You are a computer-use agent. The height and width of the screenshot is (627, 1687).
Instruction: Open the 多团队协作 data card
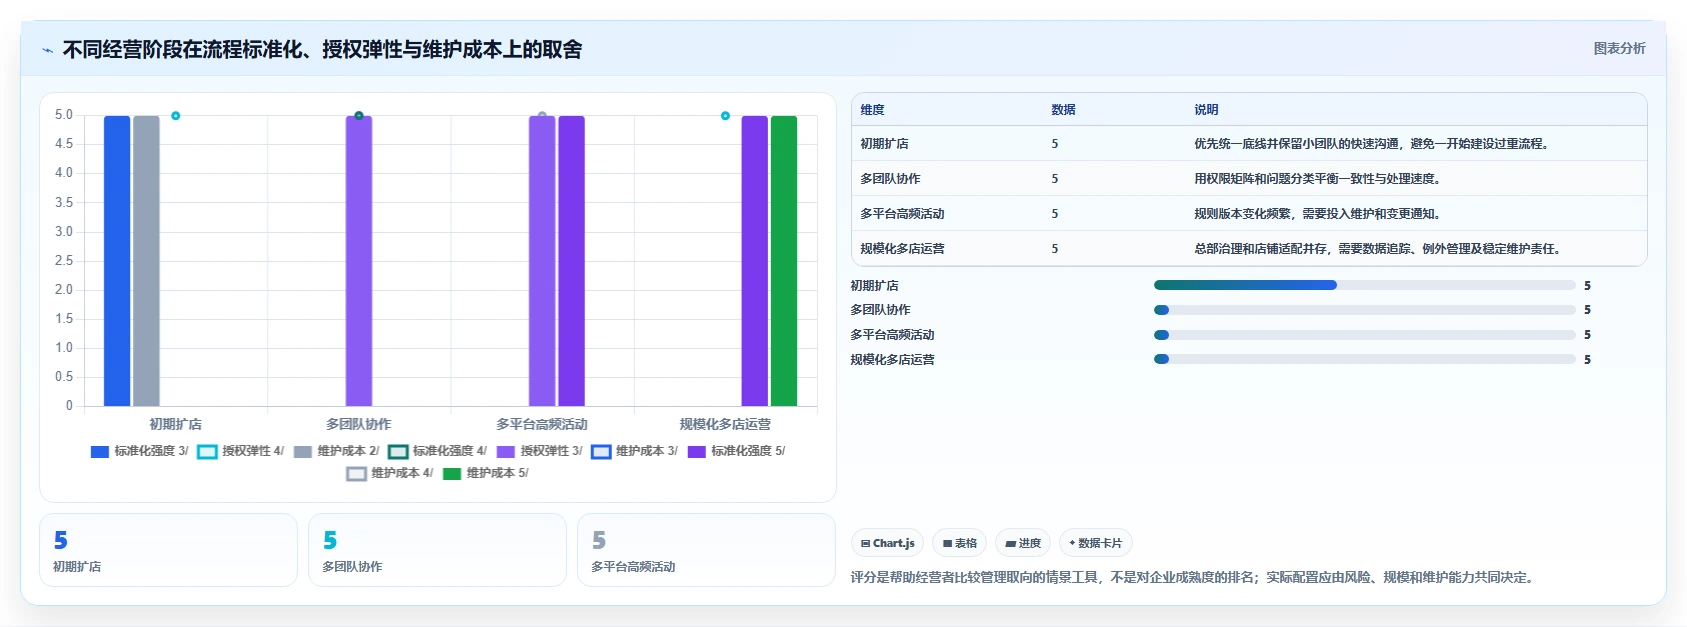[x=437, y=550]
